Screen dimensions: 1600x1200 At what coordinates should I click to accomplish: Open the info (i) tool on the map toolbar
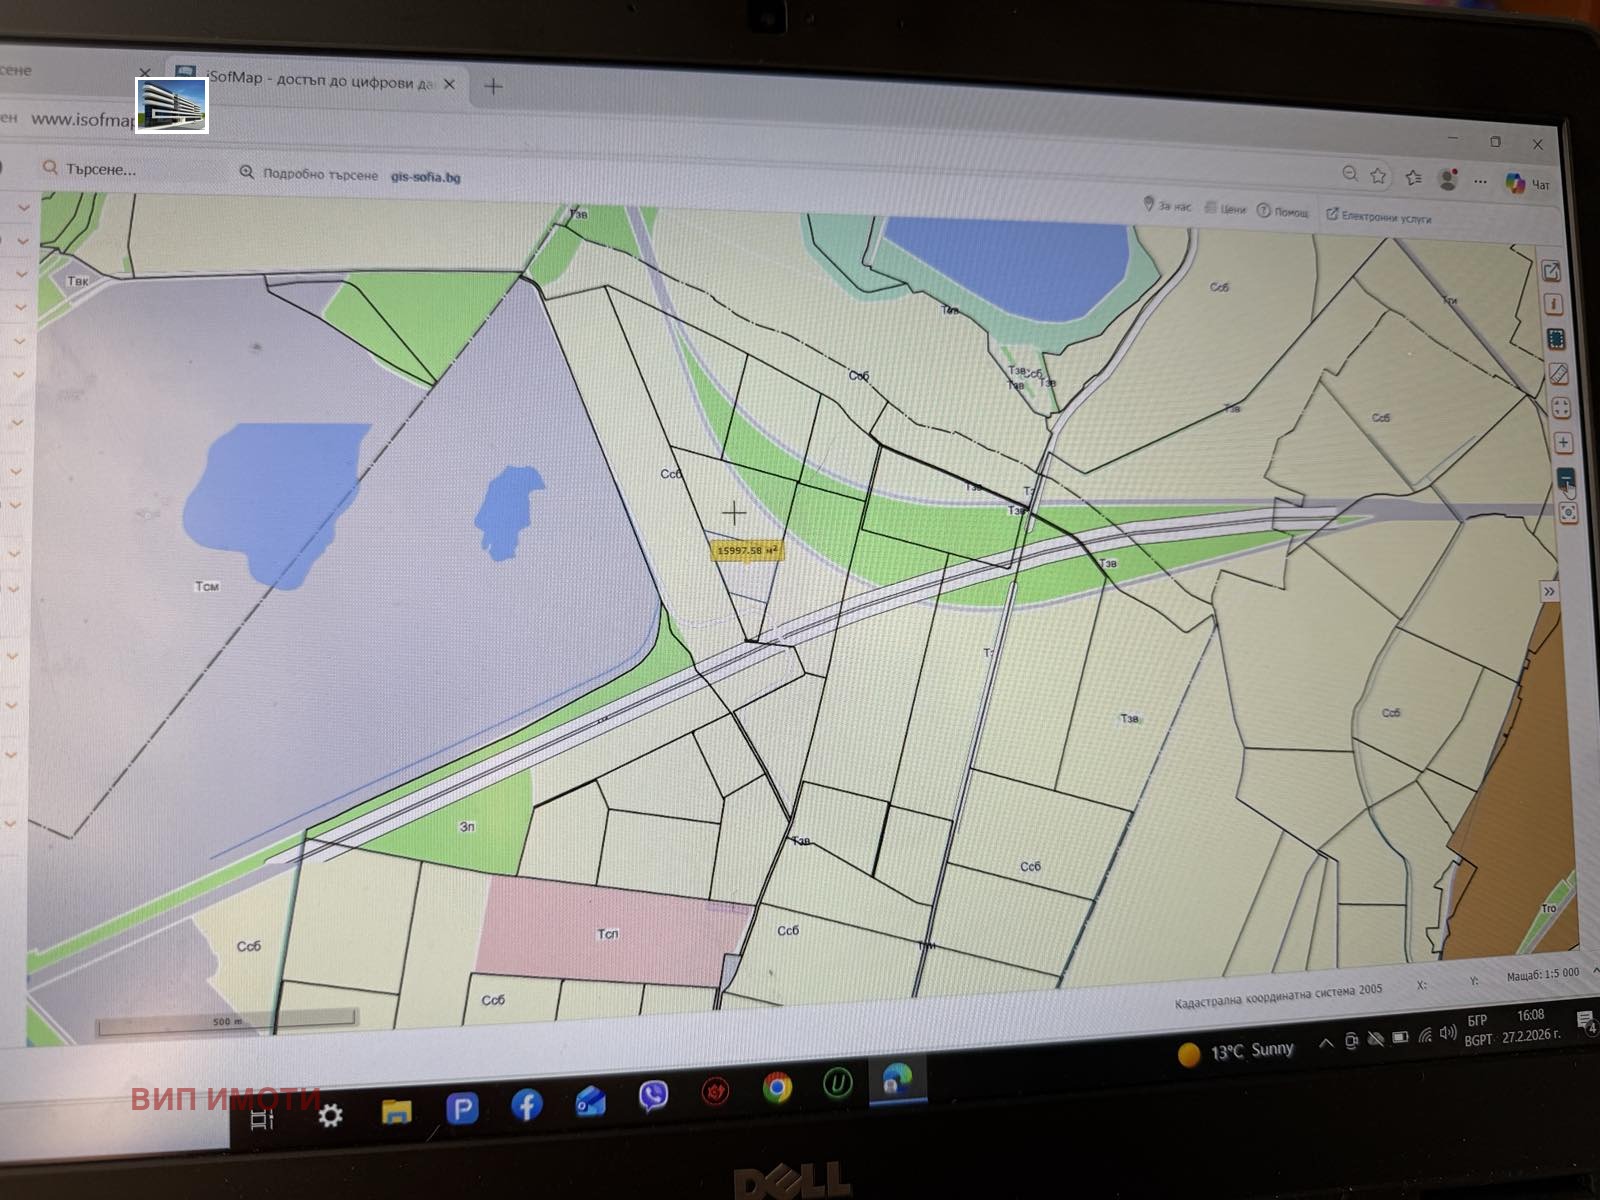point(1555,304)
